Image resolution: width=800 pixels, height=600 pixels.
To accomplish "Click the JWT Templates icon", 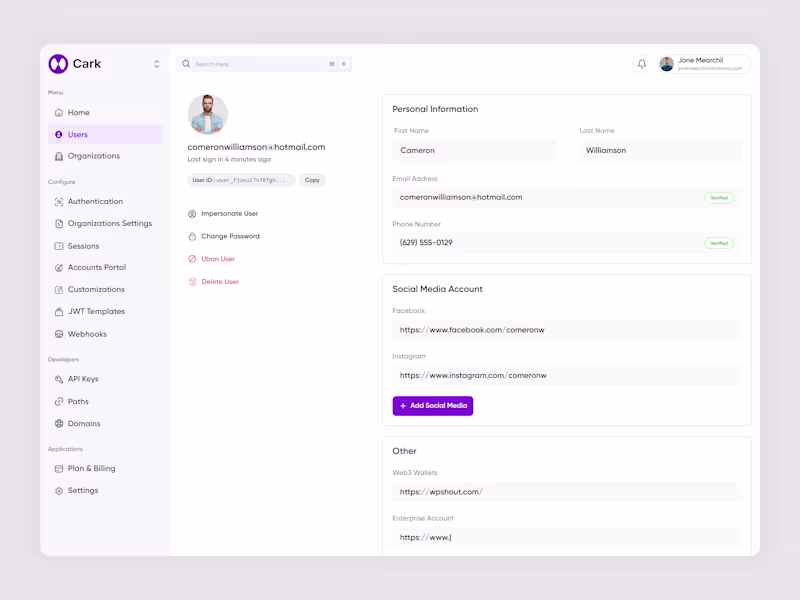I will point(59,311).
